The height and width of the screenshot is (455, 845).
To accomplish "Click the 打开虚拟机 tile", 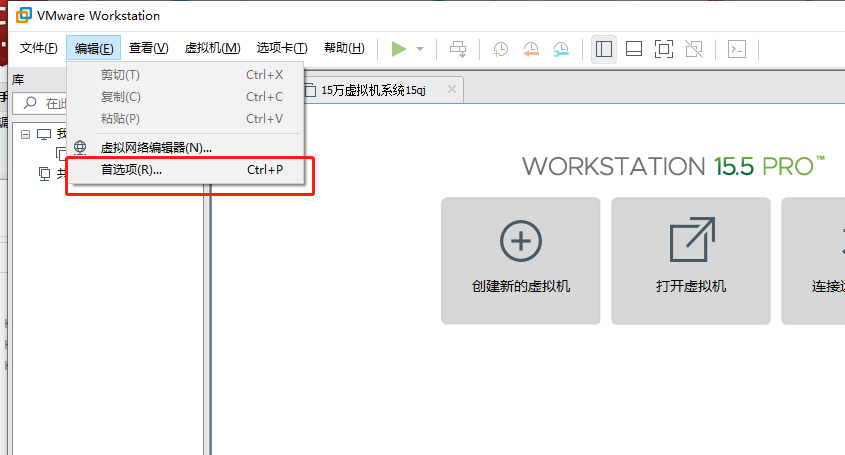I will pos(691,260).
